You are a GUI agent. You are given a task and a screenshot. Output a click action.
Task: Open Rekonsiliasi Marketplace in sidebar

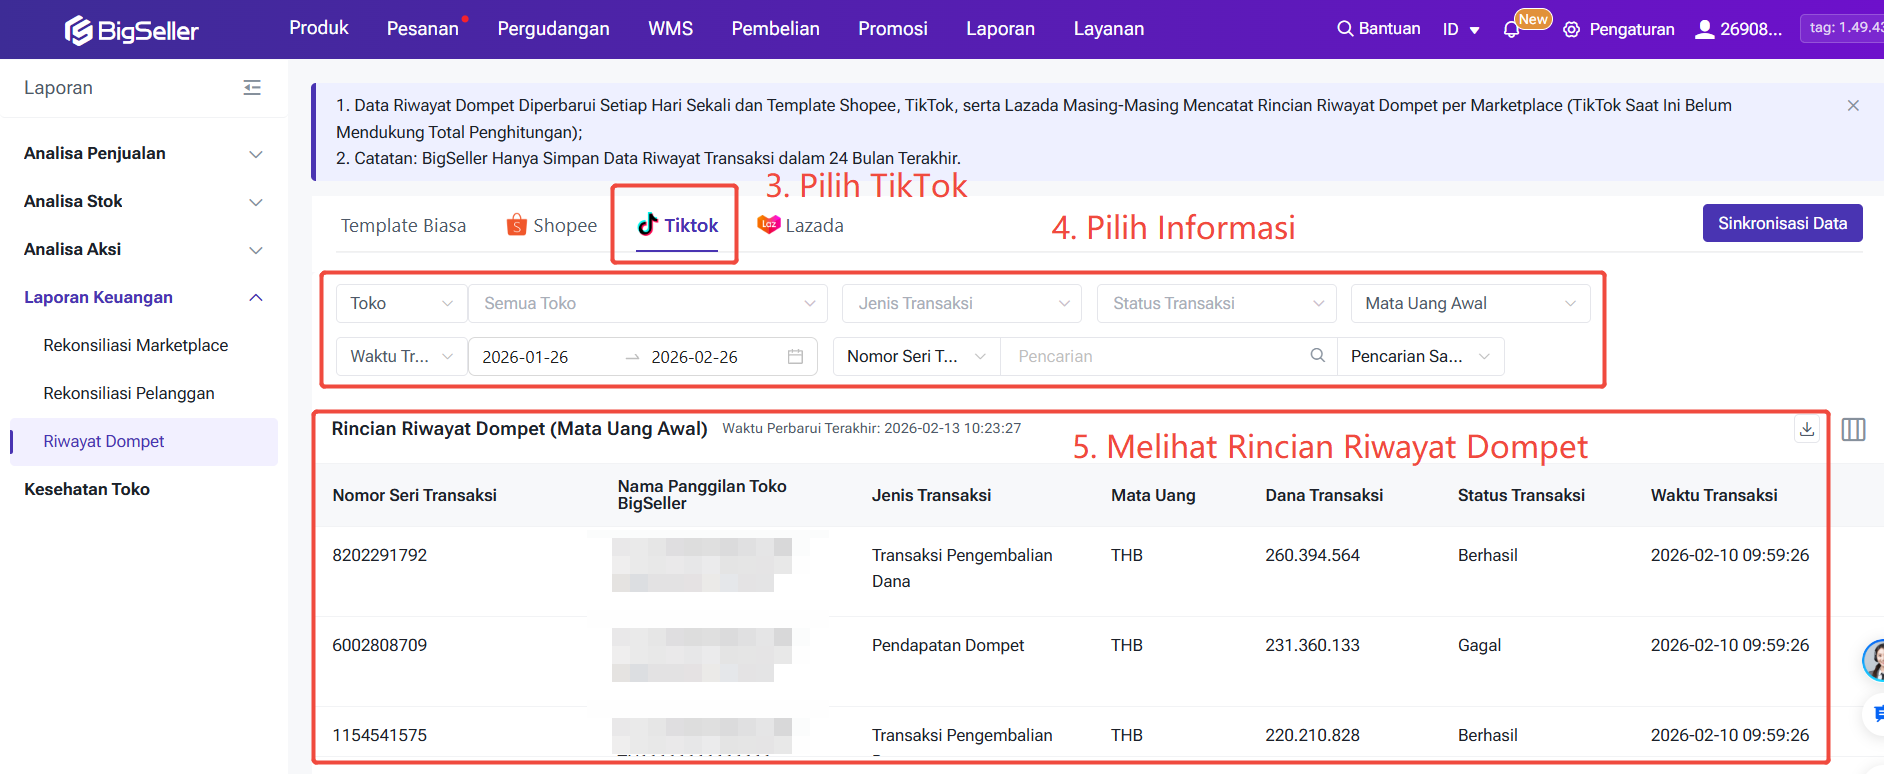pyautogui.click(x=136, y=346)
